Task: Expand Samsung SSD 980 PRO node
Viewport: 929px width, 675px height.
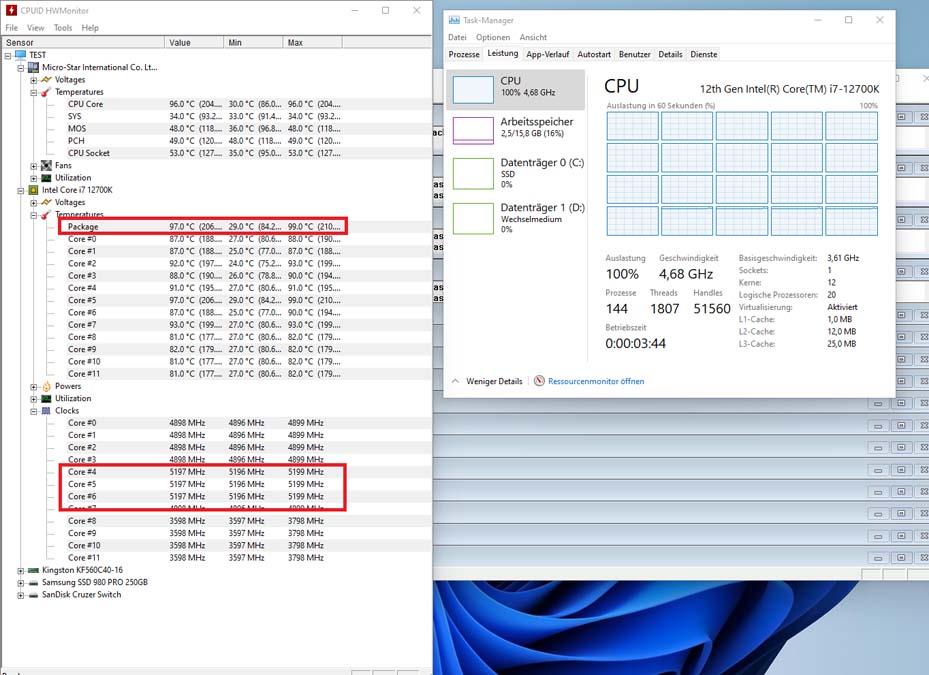Action: click(21, 583)
